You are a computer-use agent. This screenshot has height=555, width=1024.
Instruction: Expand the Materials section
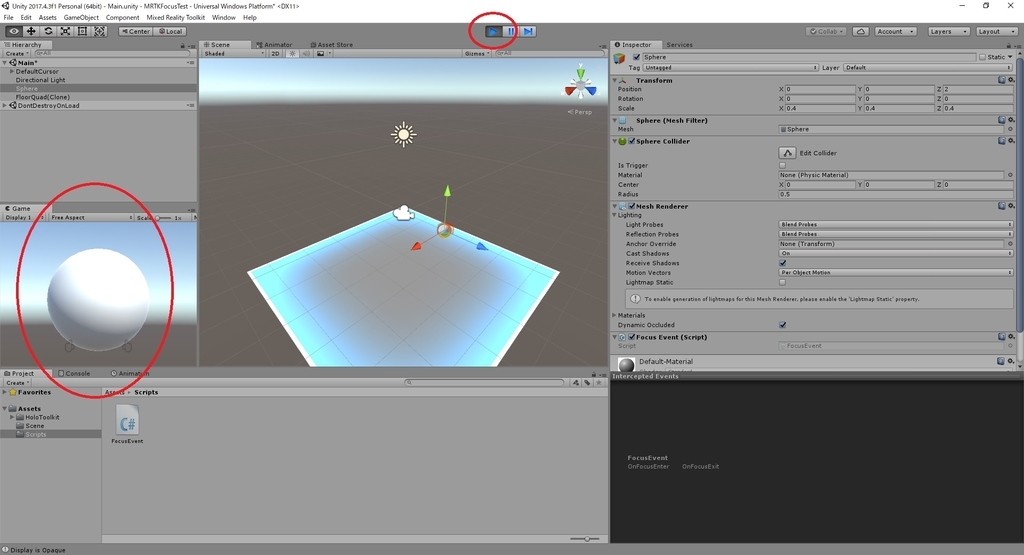pos(615,315)
